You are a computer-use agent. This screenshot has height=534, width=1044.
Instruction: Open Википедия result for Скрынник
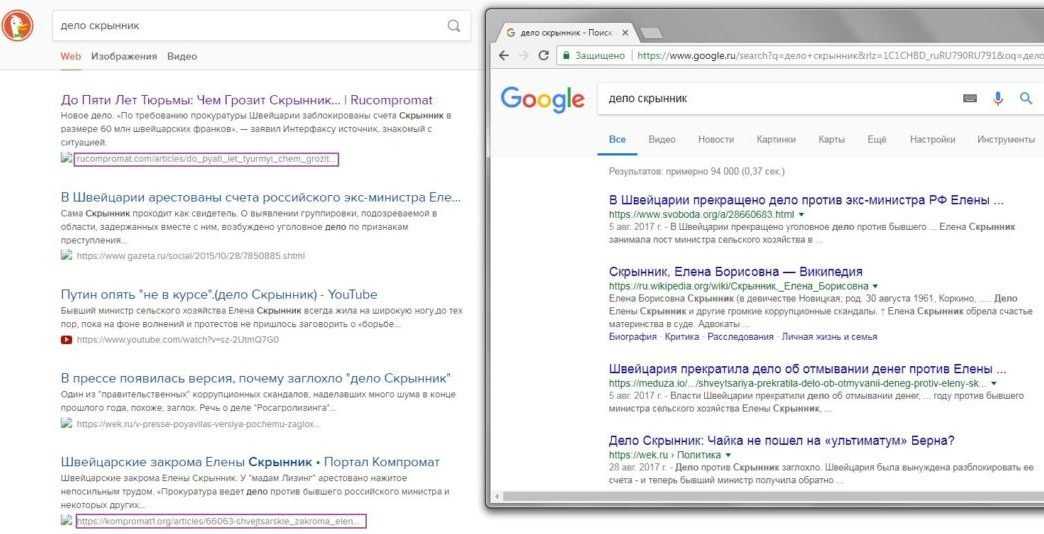(x=735, y=272)
